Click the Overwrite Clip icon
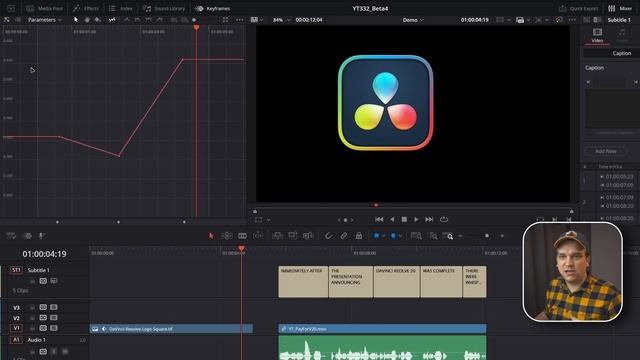This screenshot has height=360, width=640. pos(293,236)
